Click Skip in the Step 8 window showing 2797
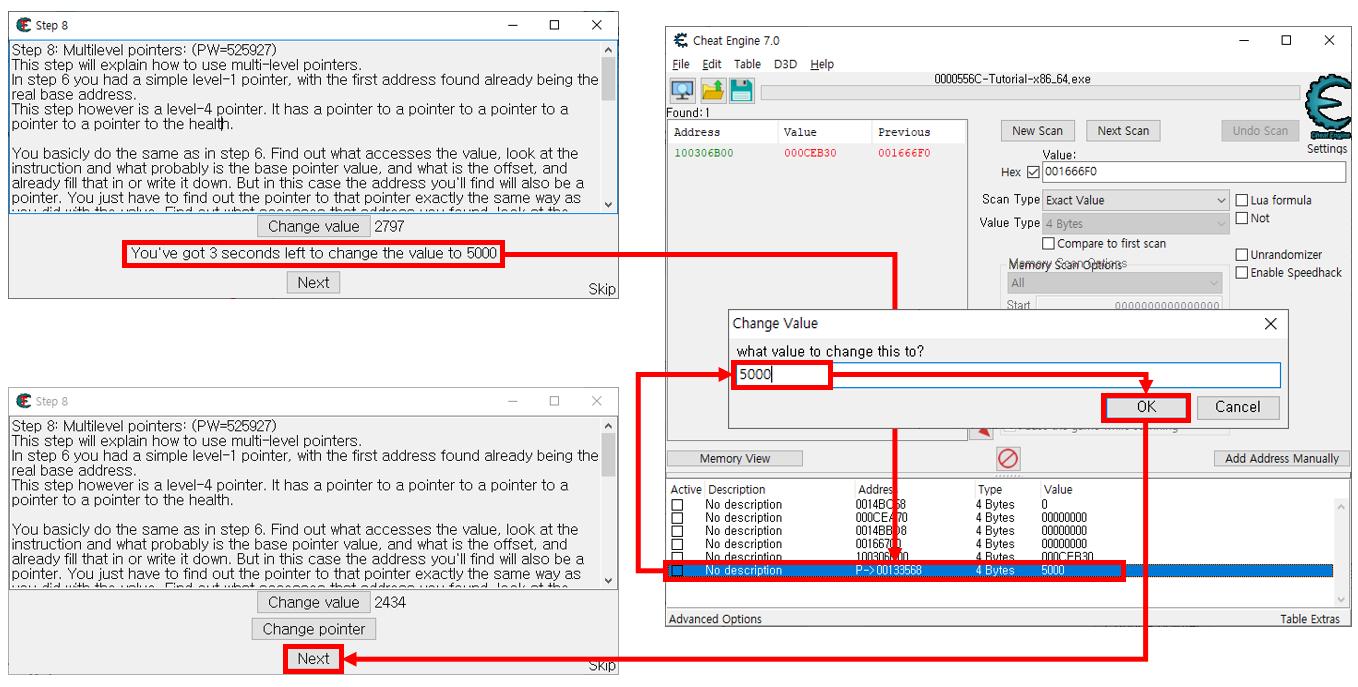 click(602, 289)
